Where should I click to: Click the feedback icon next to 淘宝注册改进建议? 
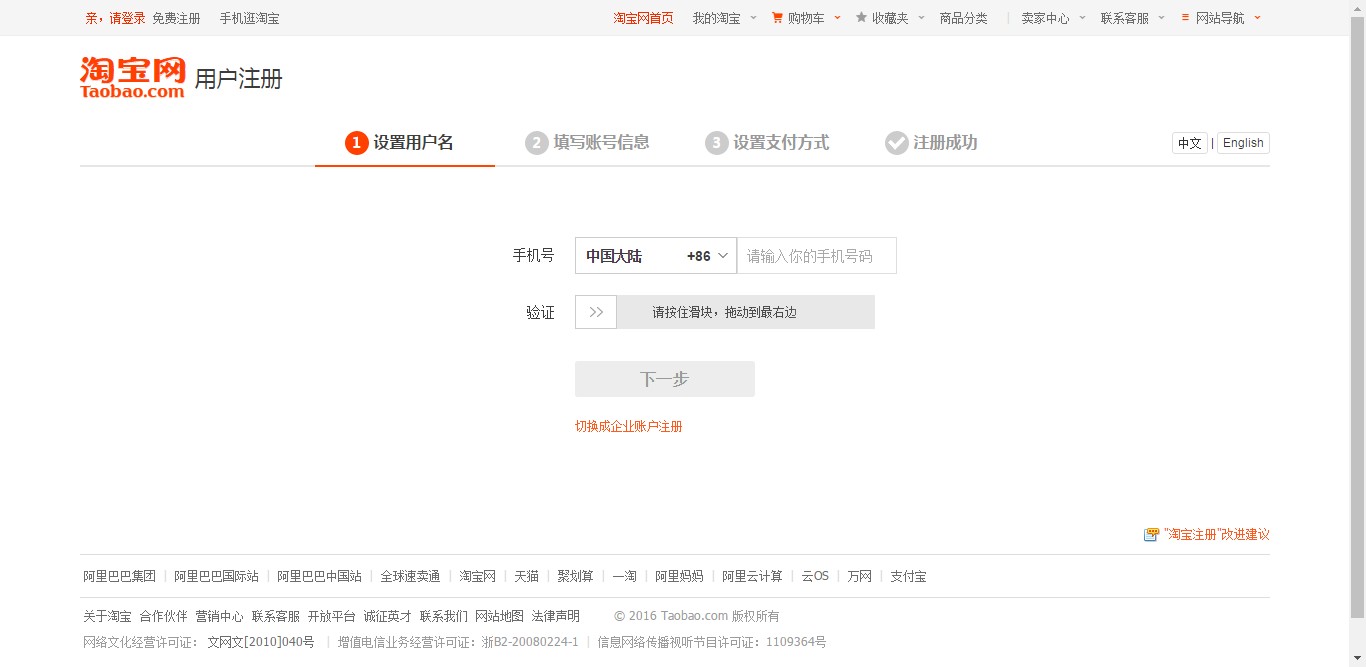point(1151,535)
